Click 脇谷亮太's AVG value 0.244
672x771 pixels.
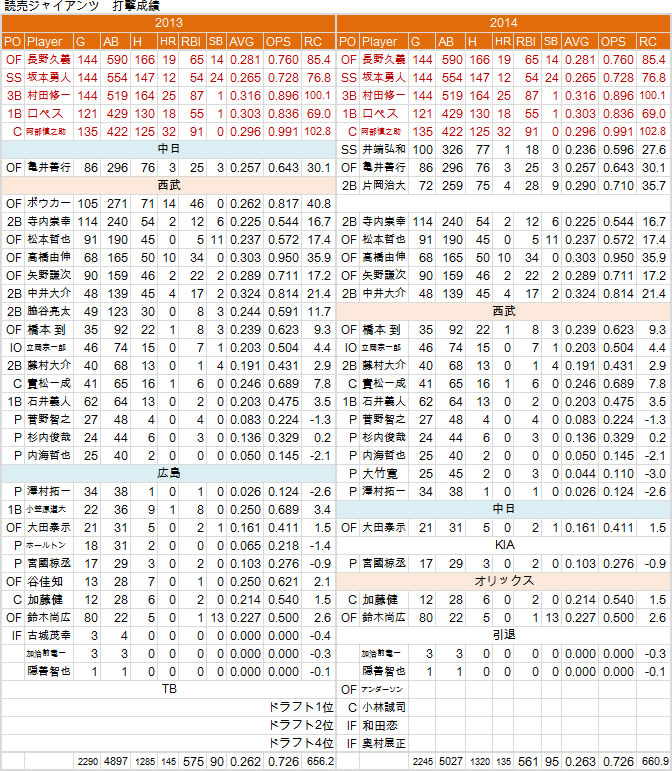pos(245,312)
